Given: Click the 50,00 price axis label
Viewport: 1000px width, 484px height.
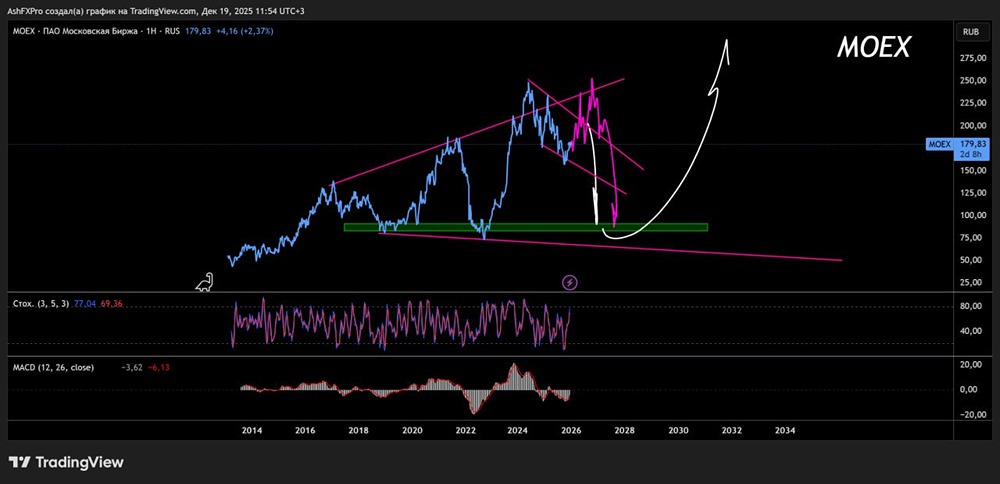Looking at the screenshot, I should [x=971, y=260].
